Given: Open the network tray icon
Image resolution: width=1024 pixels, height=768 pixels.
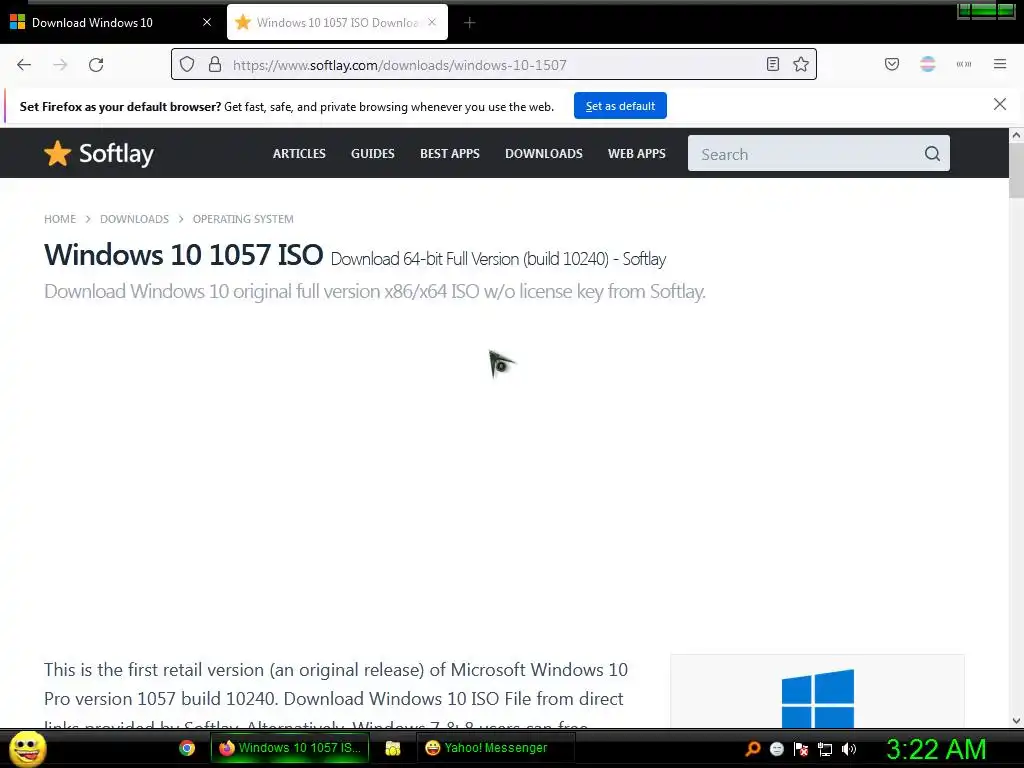Looking at the screenshot, I should 825,749.
